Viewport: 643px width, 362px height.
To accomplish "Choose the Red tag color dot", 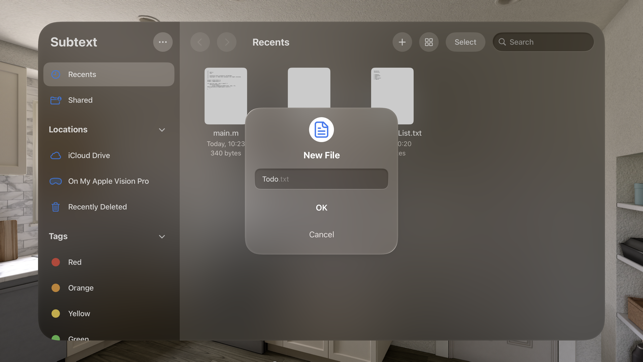I will click(x=56, y=262).
